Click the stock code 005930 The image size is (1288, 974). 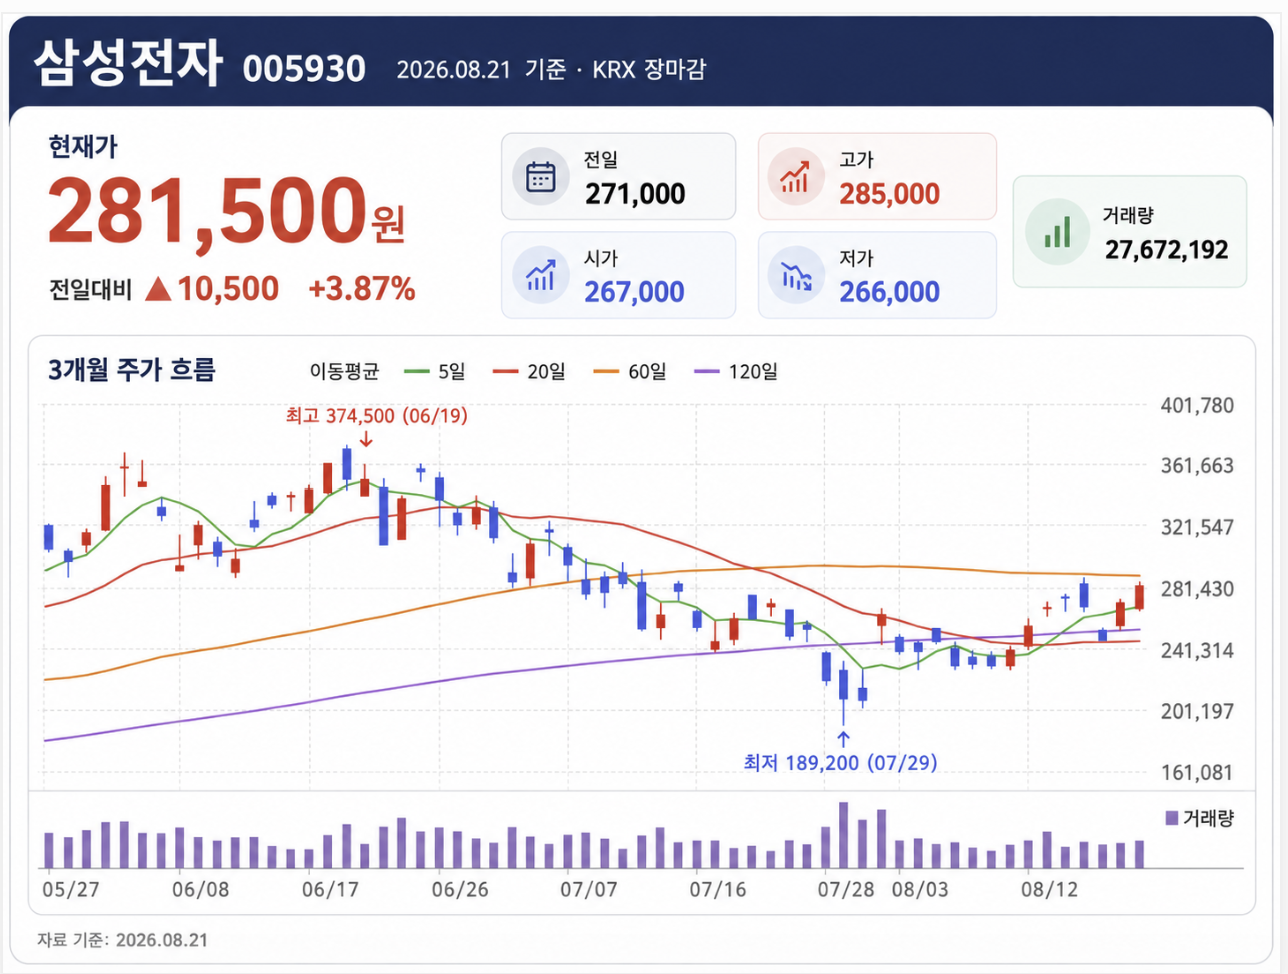(x=304, y=69)
